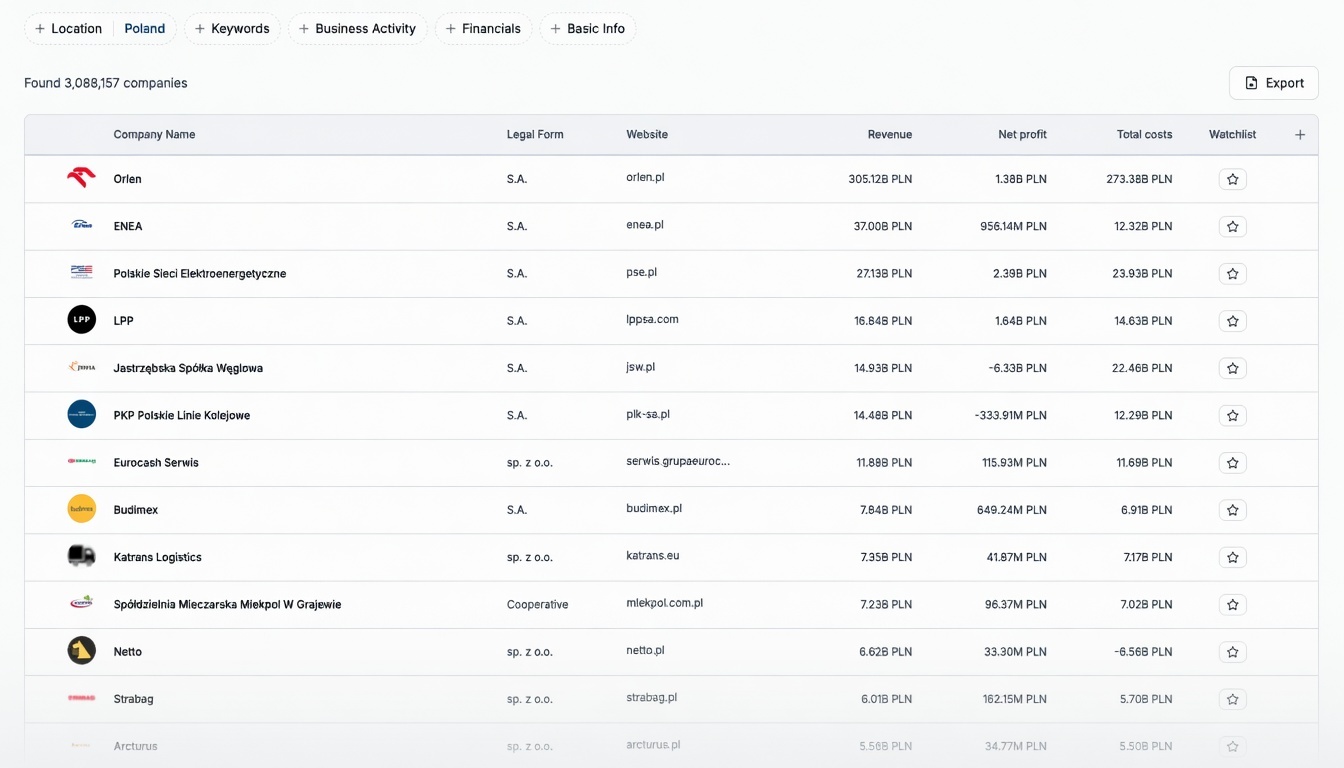Open the Katrans Logistics company name

click(157, 557)
